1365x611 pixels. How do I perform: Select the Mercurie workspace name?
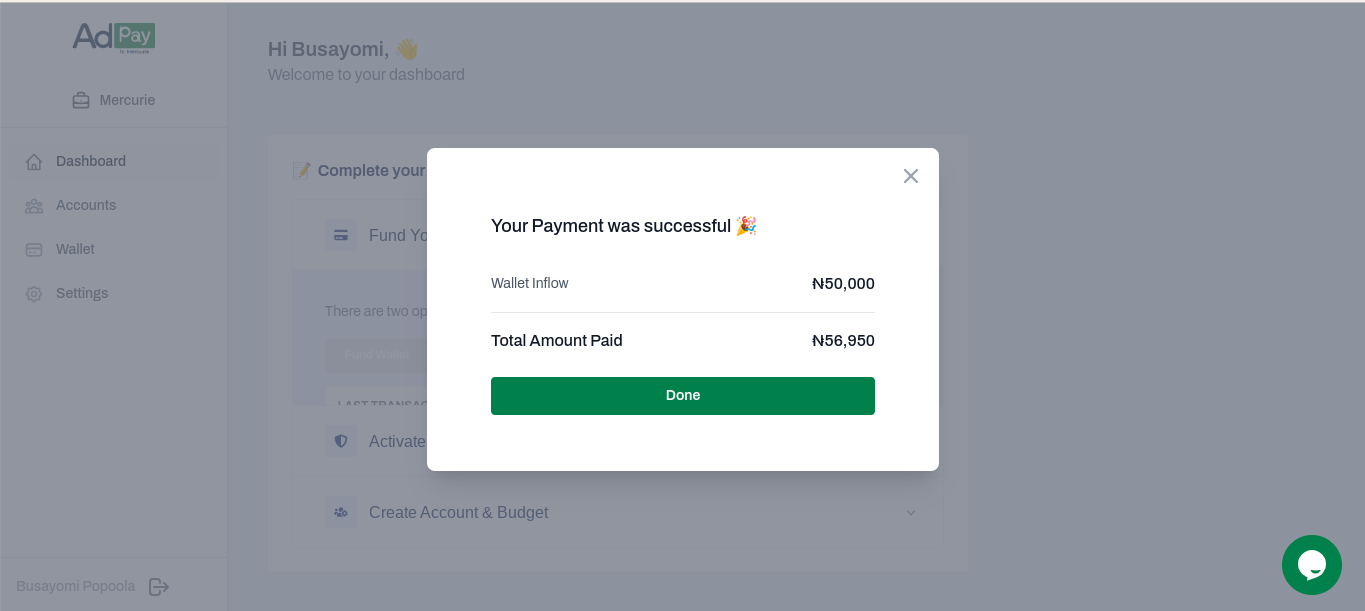click(x=127, y=101)
